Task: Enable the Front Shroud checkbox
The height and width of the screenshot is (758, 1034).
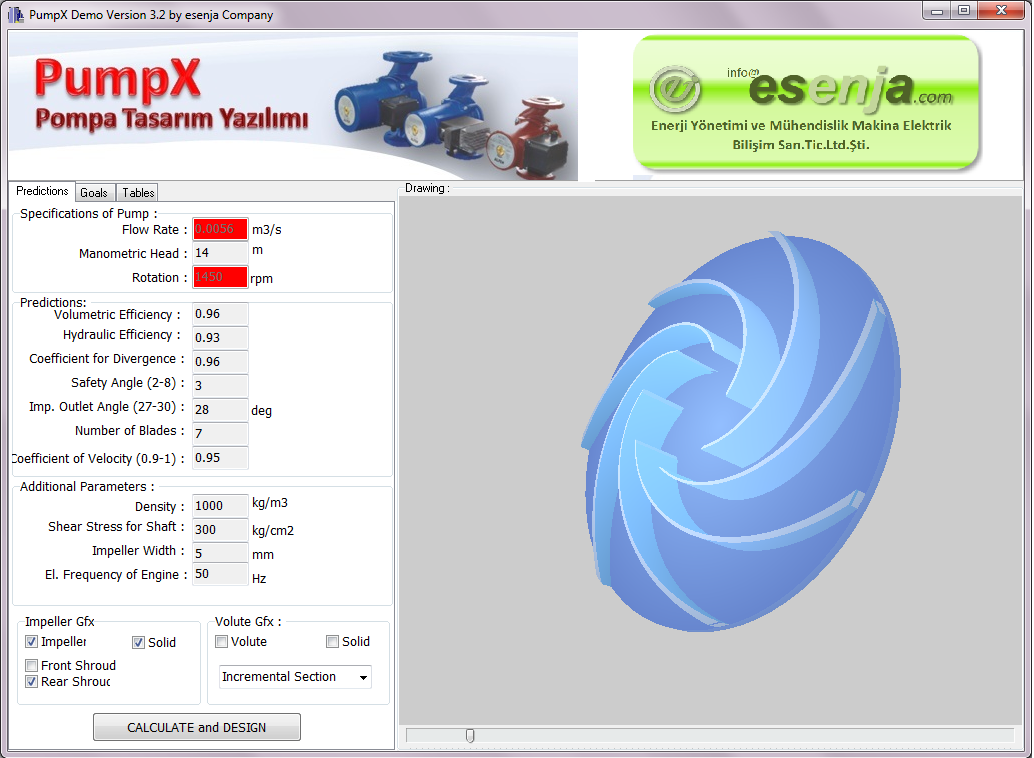Action: [x=32, y=666]
